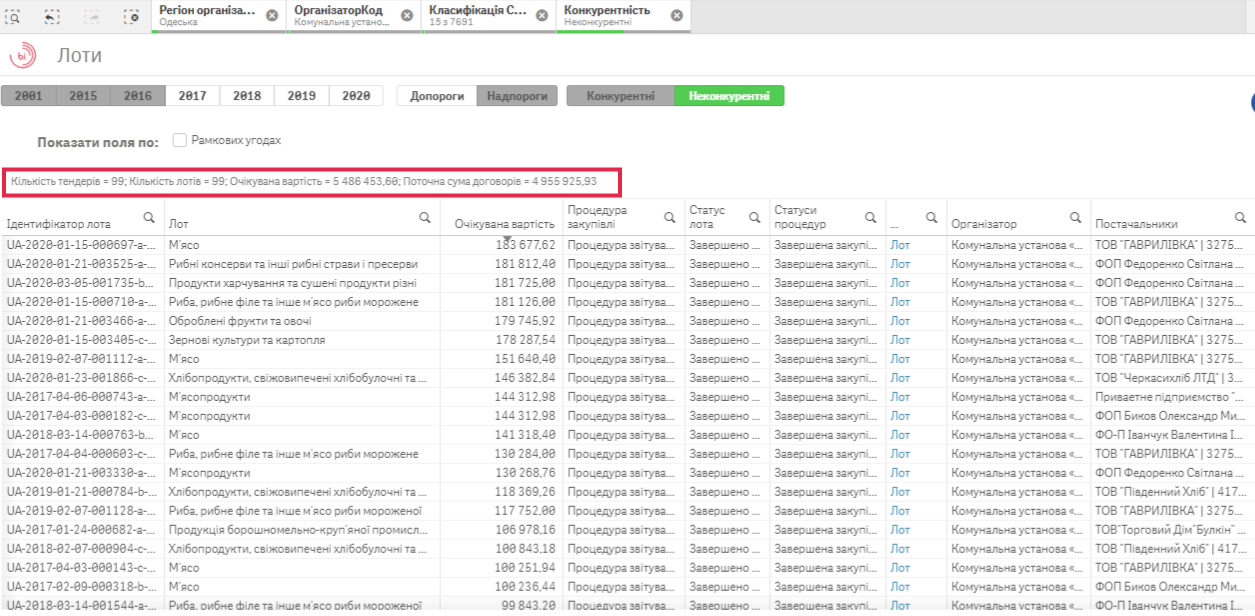The image size is (1255, 616).
Task: Open Лот link for Зернові культури row
Action: coord(900,340)
